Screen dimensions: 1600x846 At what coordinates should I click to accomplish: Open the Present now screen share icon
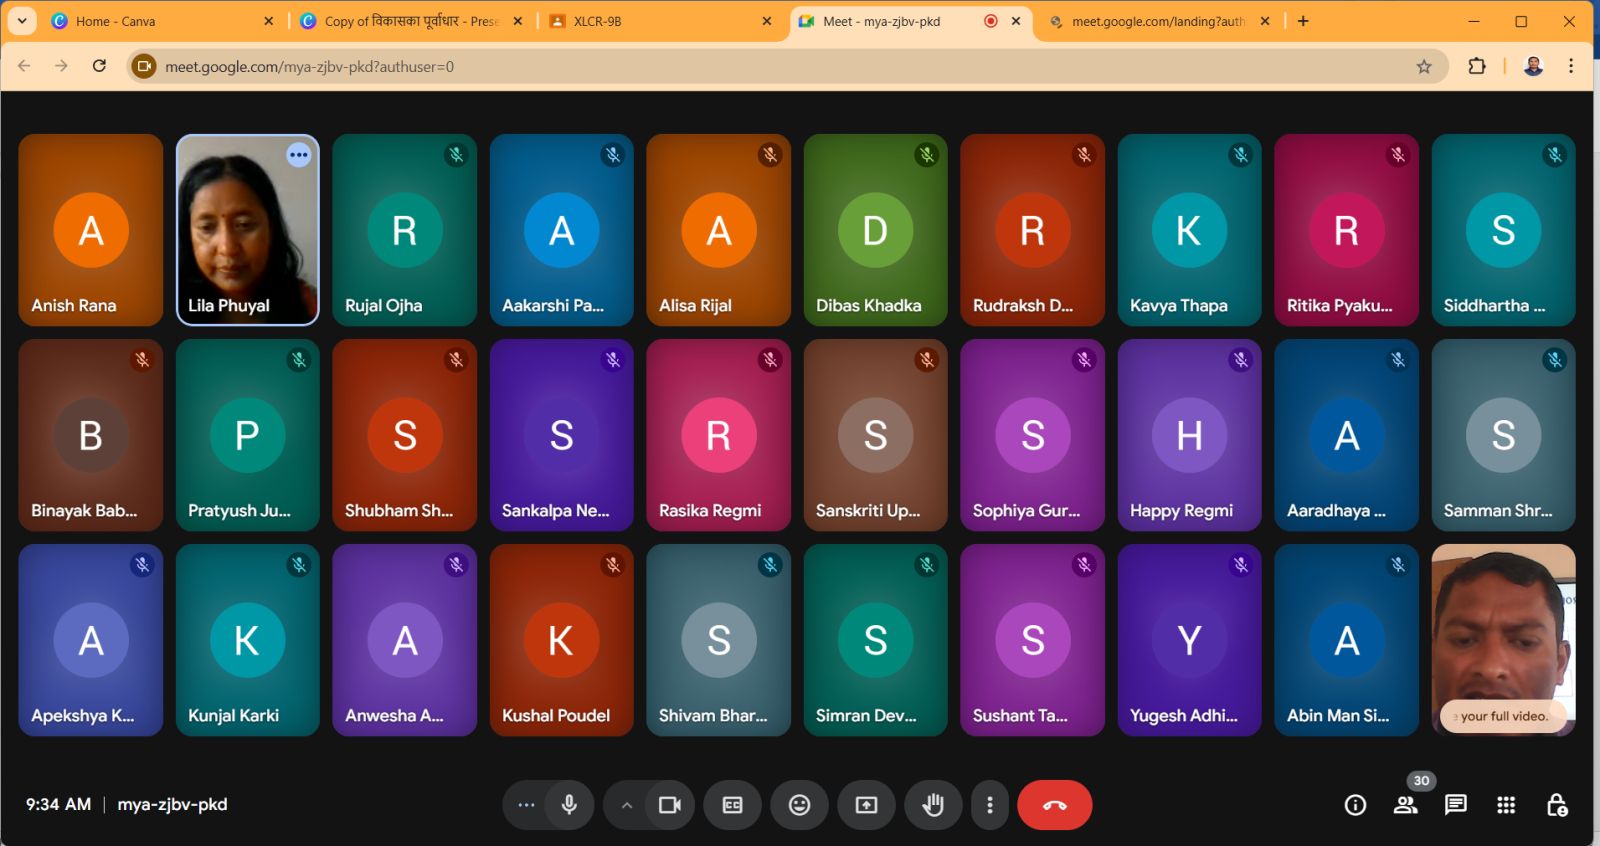pyautogui.click(x=866, y=805)
